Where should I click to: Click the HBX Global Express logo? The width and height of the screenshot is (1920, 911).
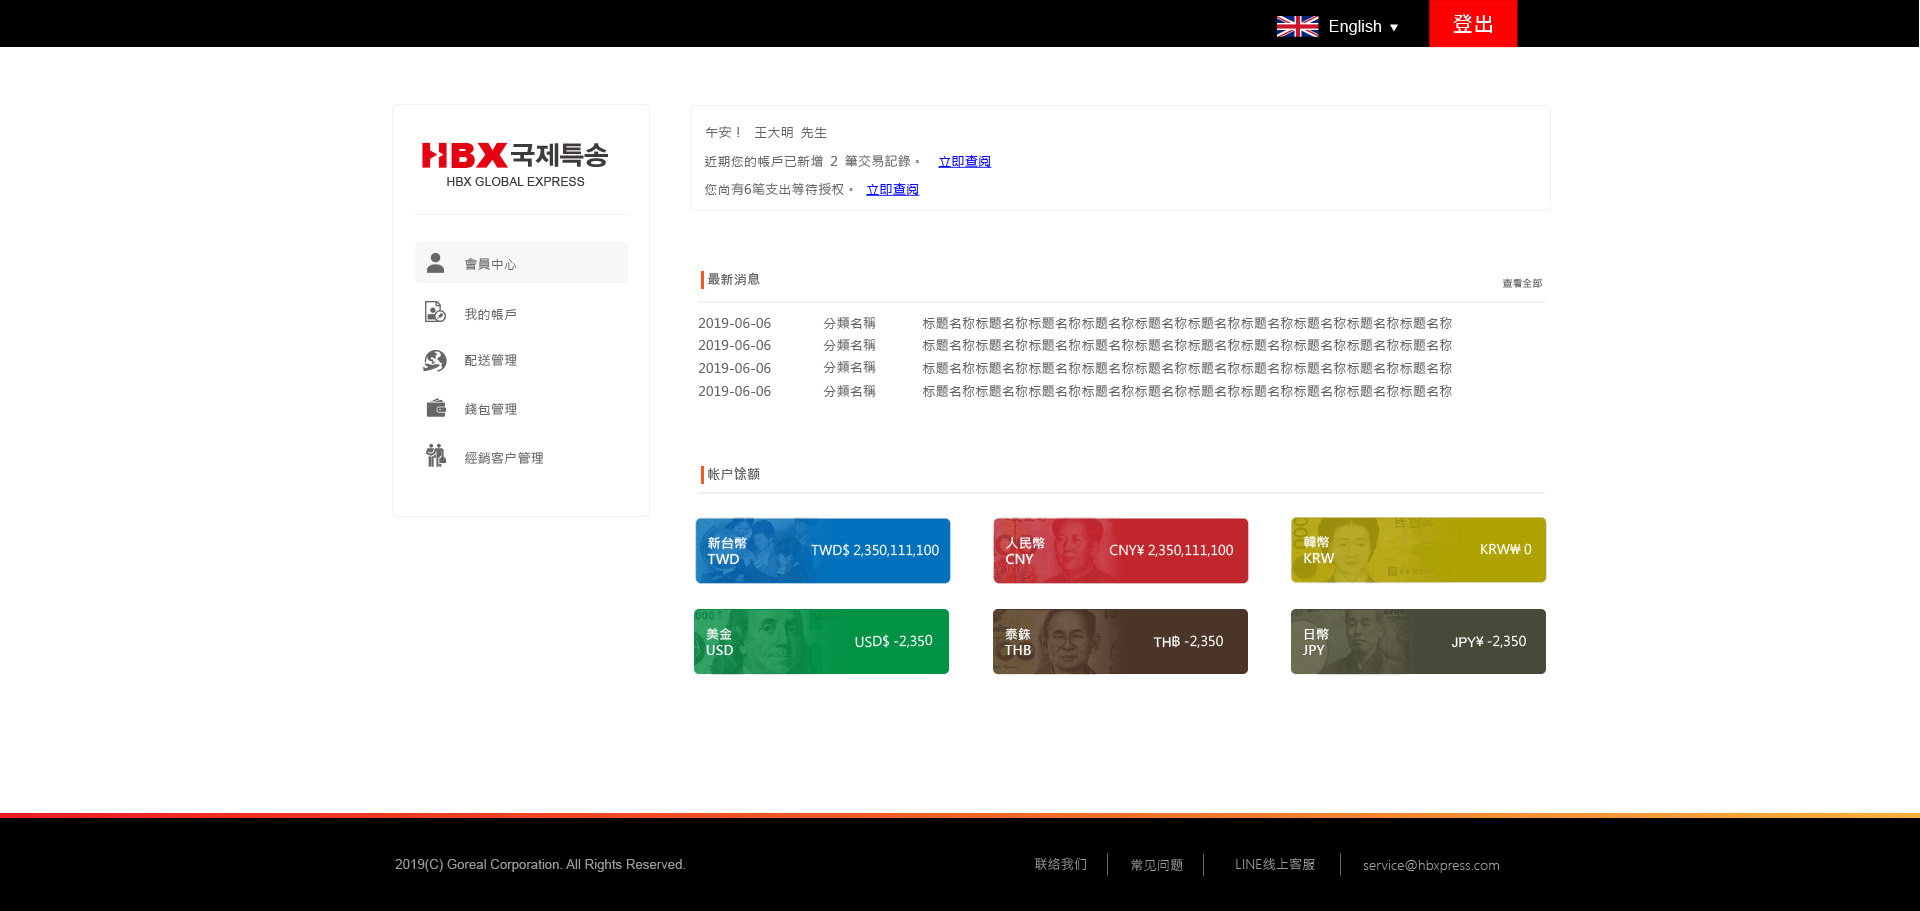click(x=515, y=163)
